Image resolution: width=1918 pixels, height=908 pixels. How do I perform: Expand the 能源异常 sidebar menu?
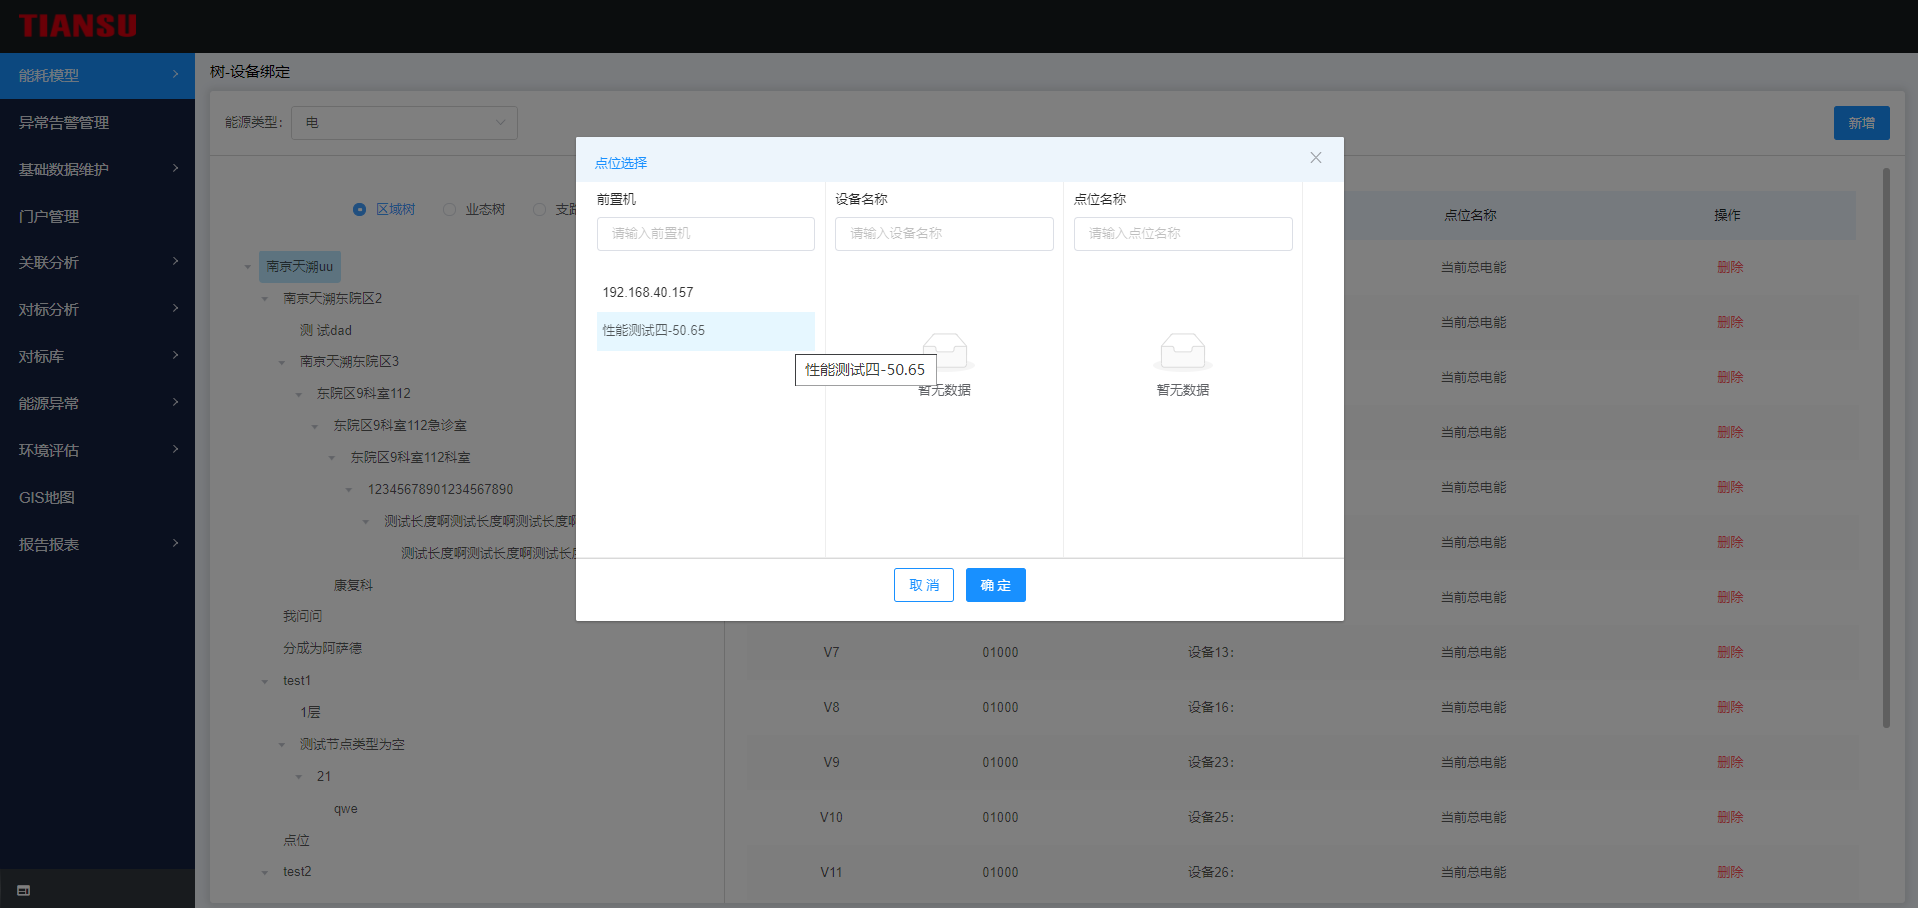97,404
